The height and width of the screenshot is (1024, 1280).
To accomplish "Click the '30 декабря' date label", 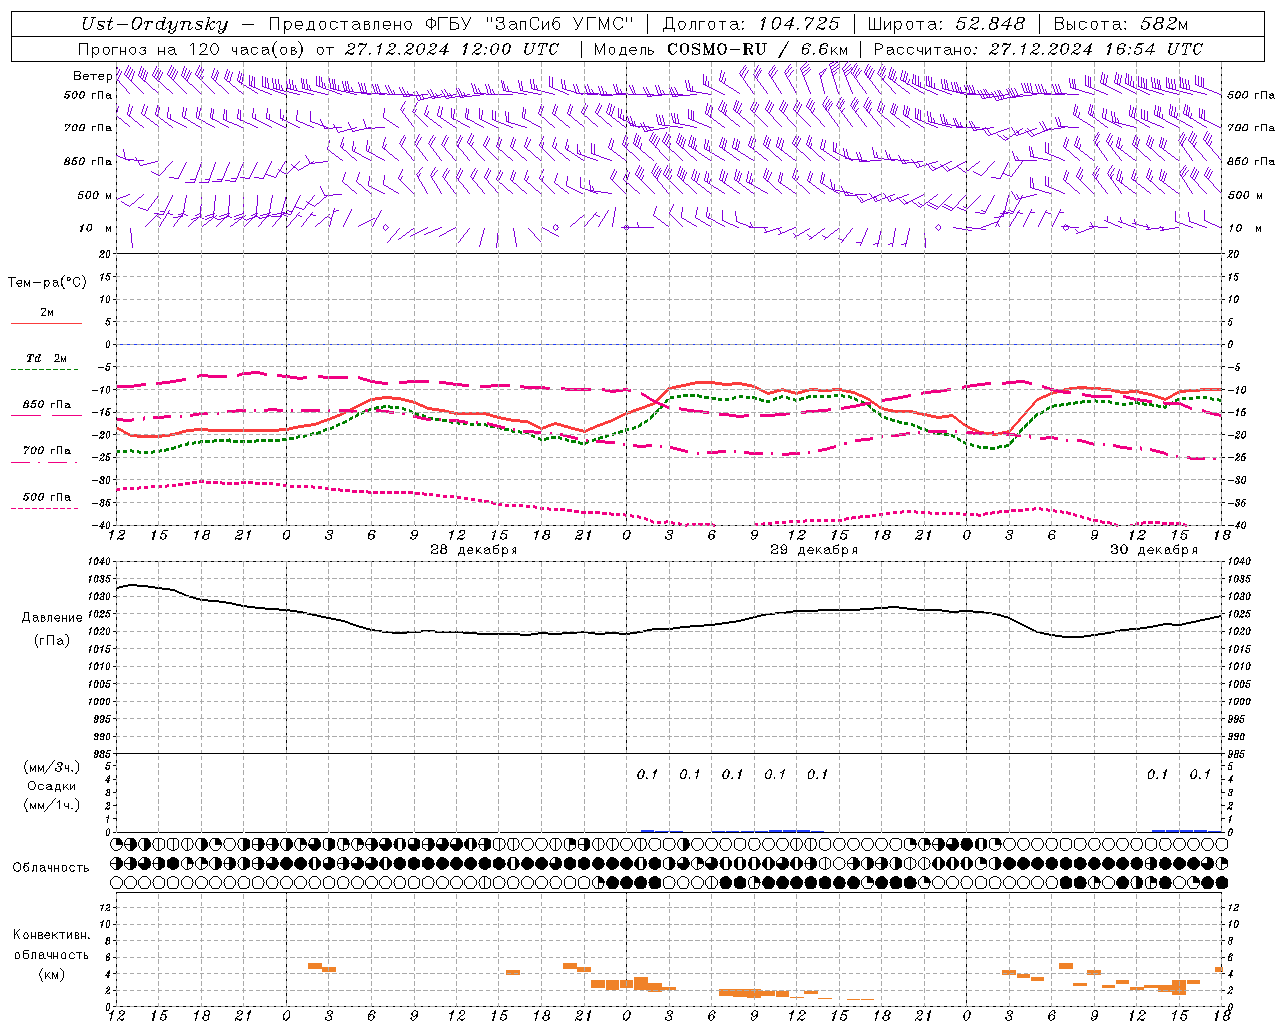I will (x=1154, y=550).
